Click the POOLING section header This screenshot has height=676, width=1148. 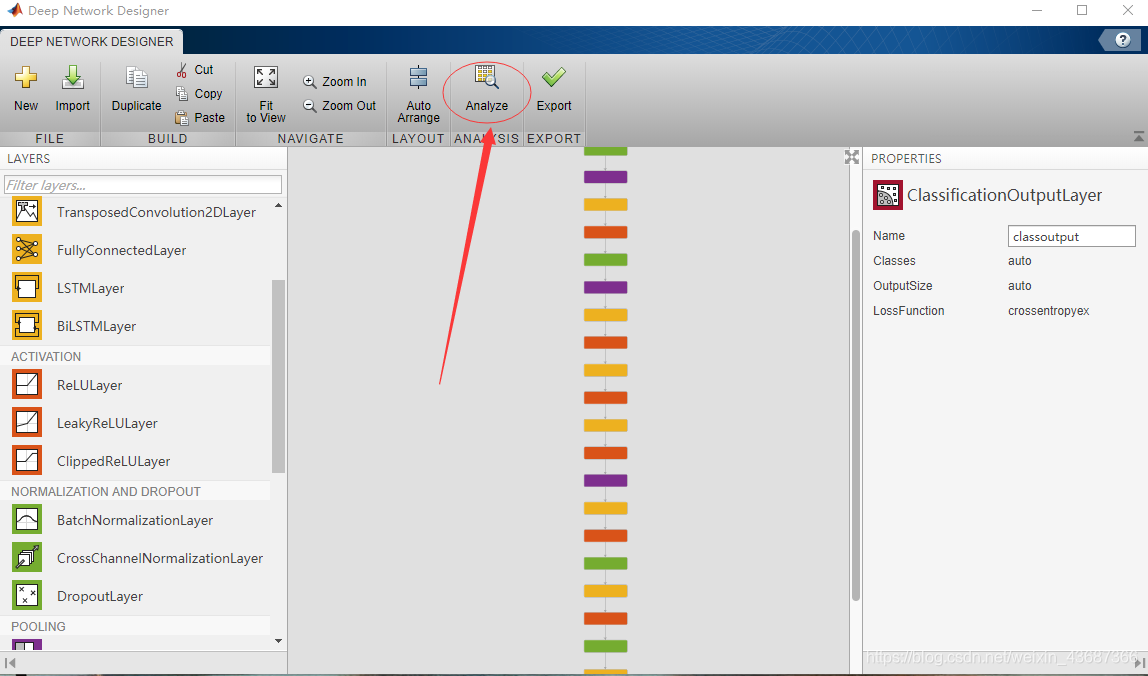38,626
